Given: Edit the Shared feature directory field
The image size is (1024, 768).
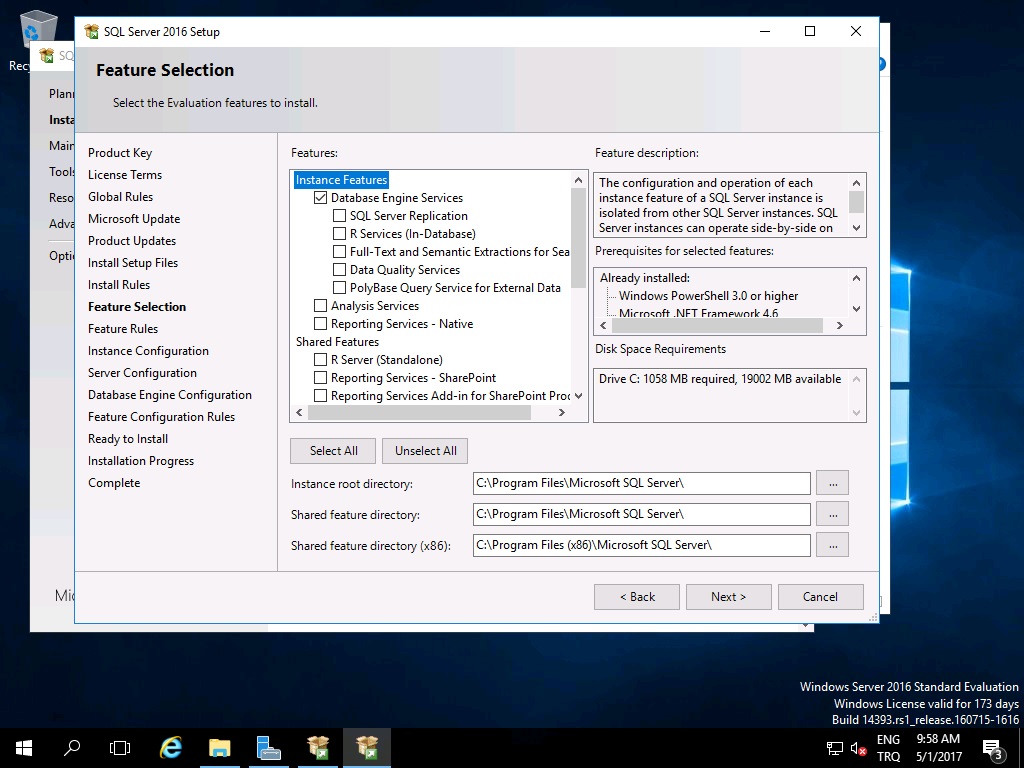Looking at the screenshot, I should click(641, 514).
